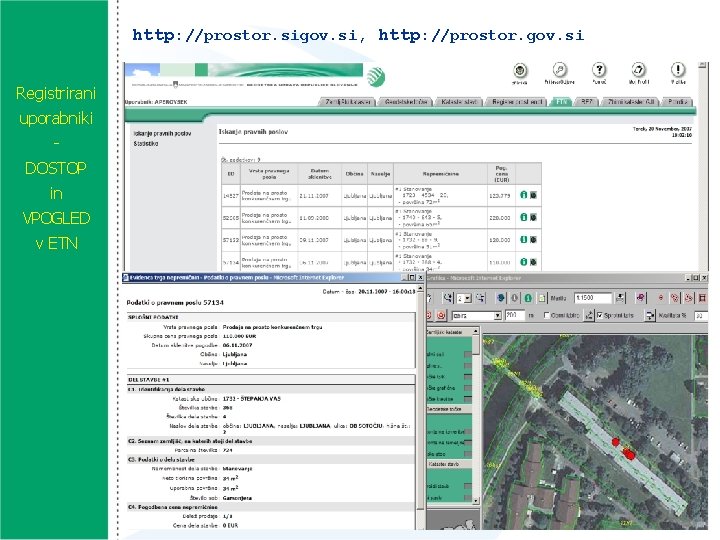Click map icon in row 52005
The height and width of the screenshot is (540, 720).
click(533, 217)
